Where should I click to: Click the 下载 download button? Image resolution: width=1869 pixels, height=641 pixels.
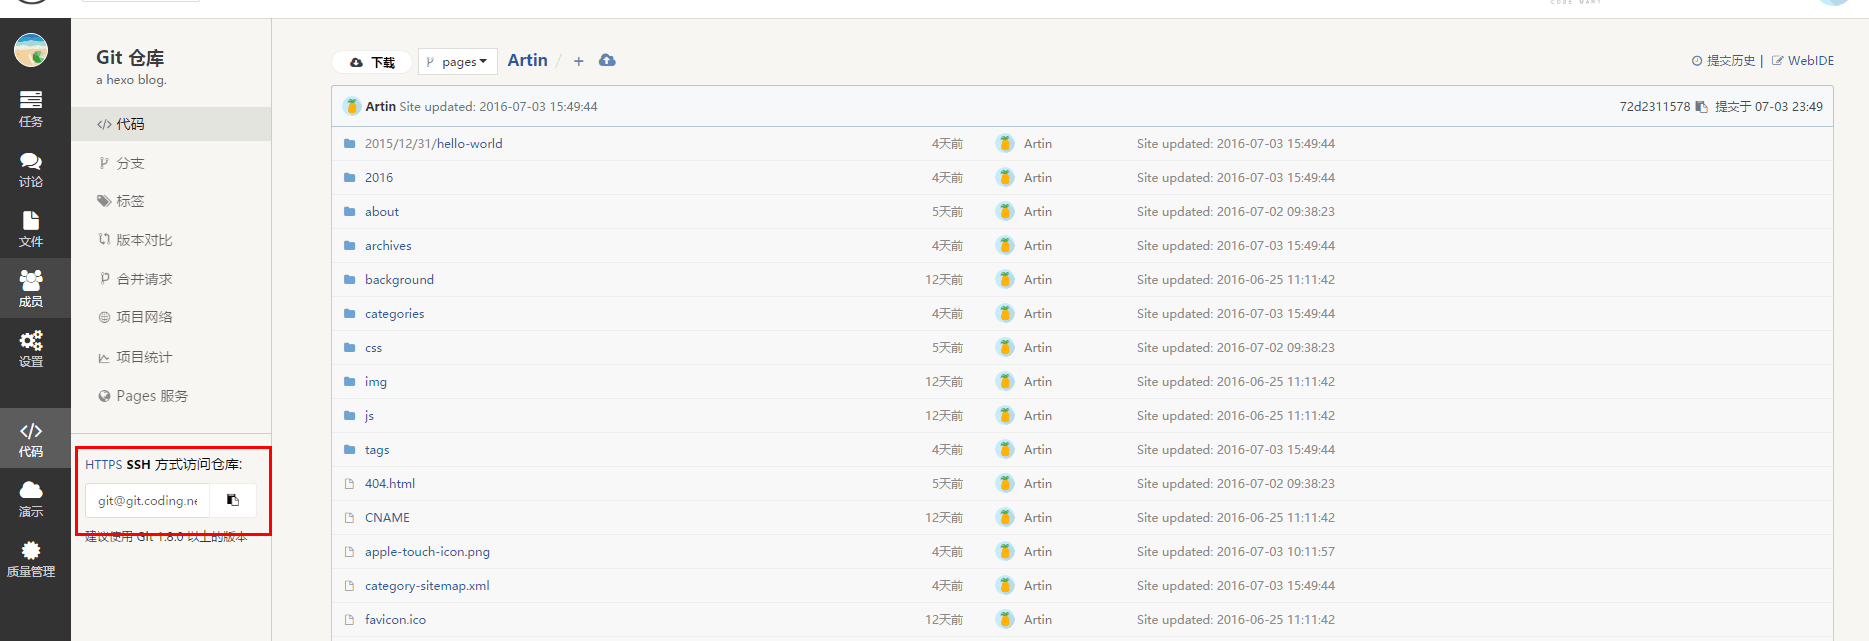tap(371, 62)
